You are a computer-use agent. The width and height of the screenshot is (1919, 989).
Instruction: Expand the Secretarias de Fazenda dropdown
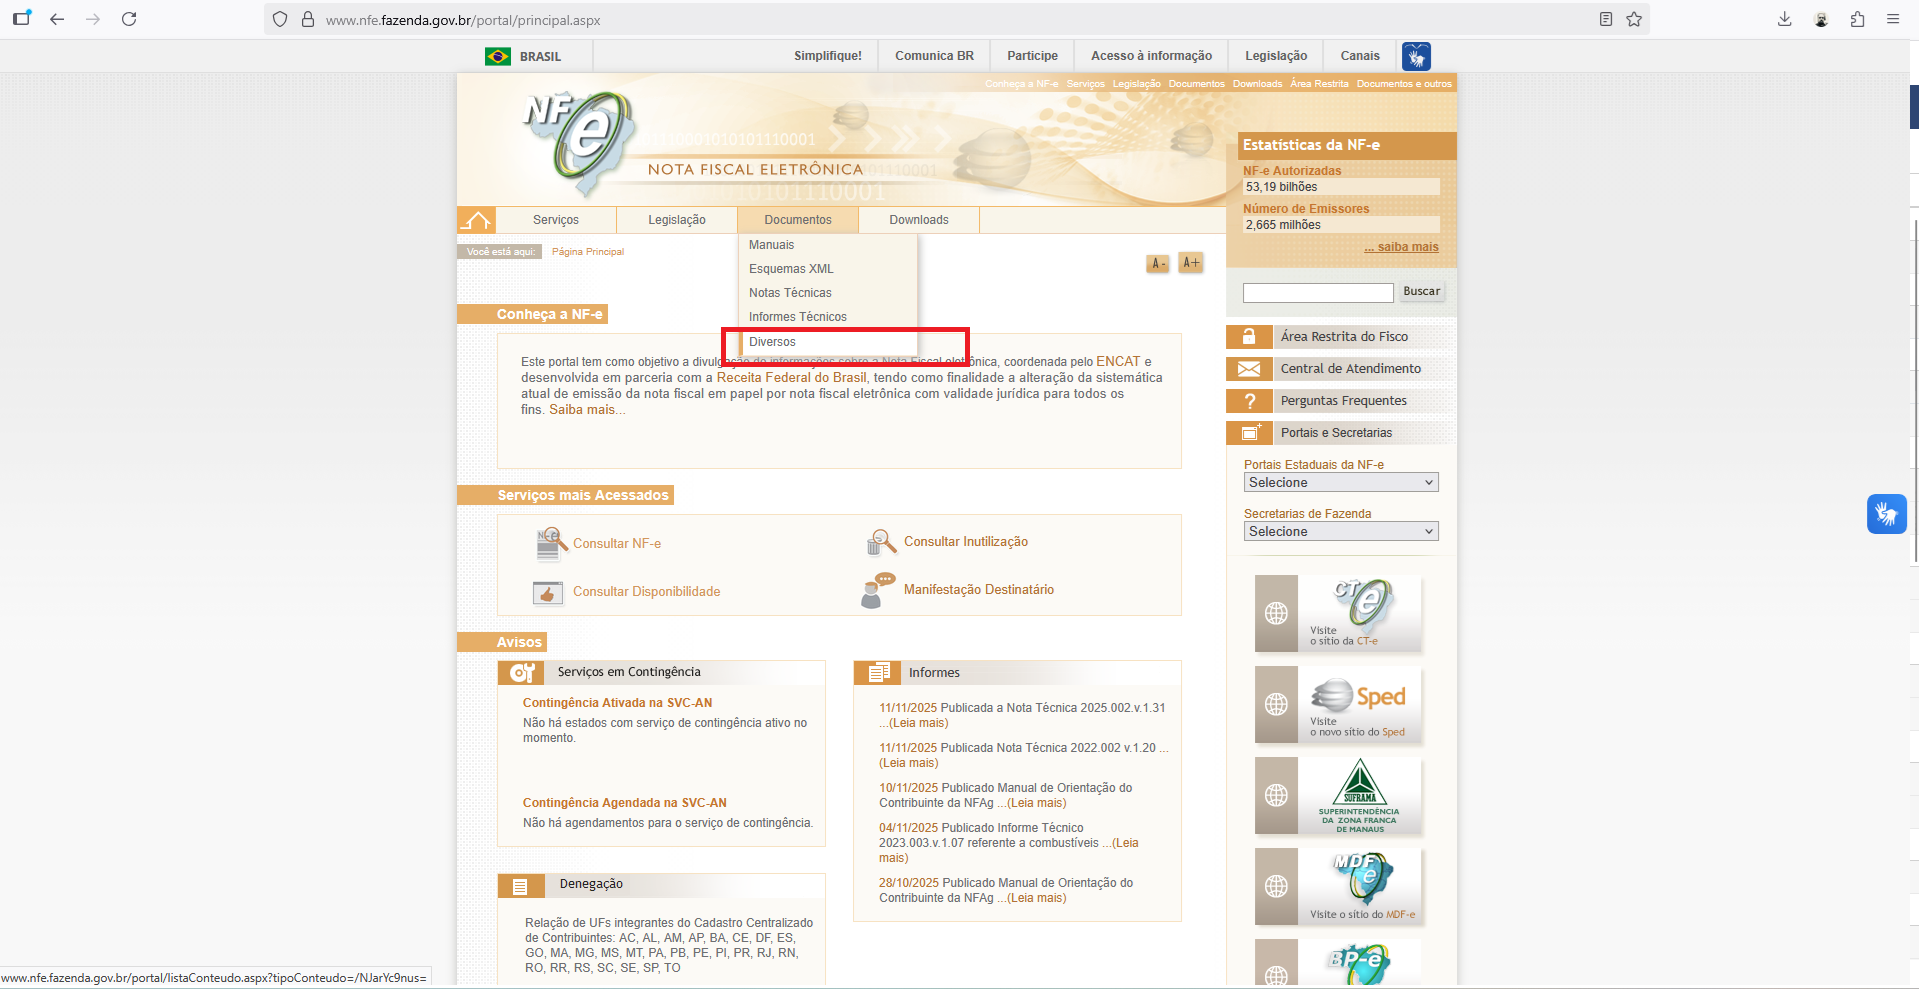click(x=1340, y=532)
